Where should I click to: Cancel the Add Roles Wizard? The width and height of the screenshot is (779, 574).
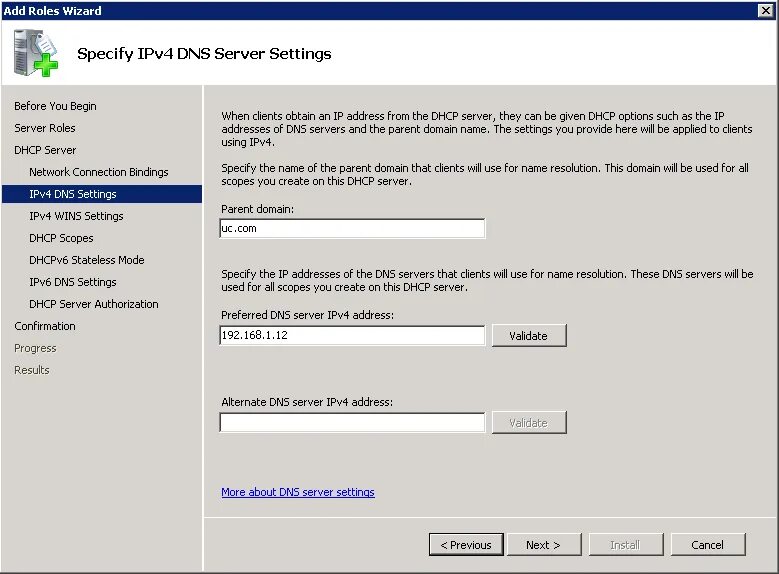[707, 545]
